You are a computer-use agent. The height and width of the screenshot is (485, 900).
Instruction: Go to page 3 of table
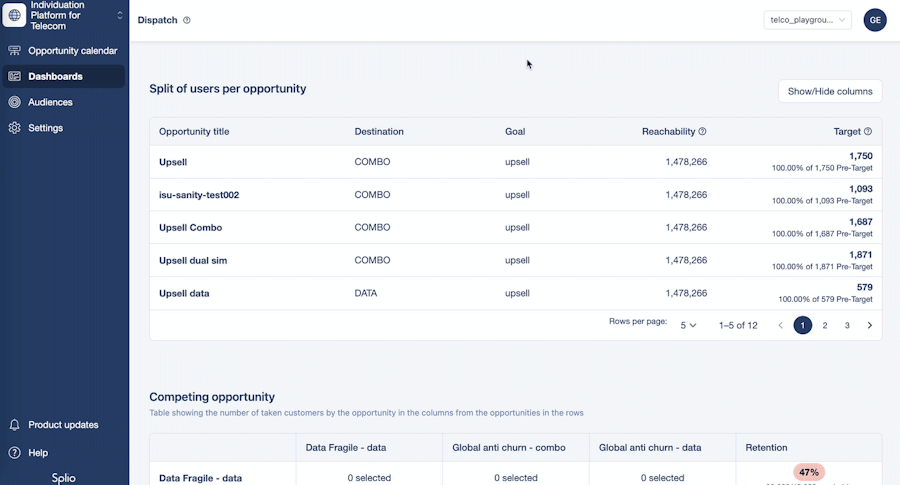847,325
